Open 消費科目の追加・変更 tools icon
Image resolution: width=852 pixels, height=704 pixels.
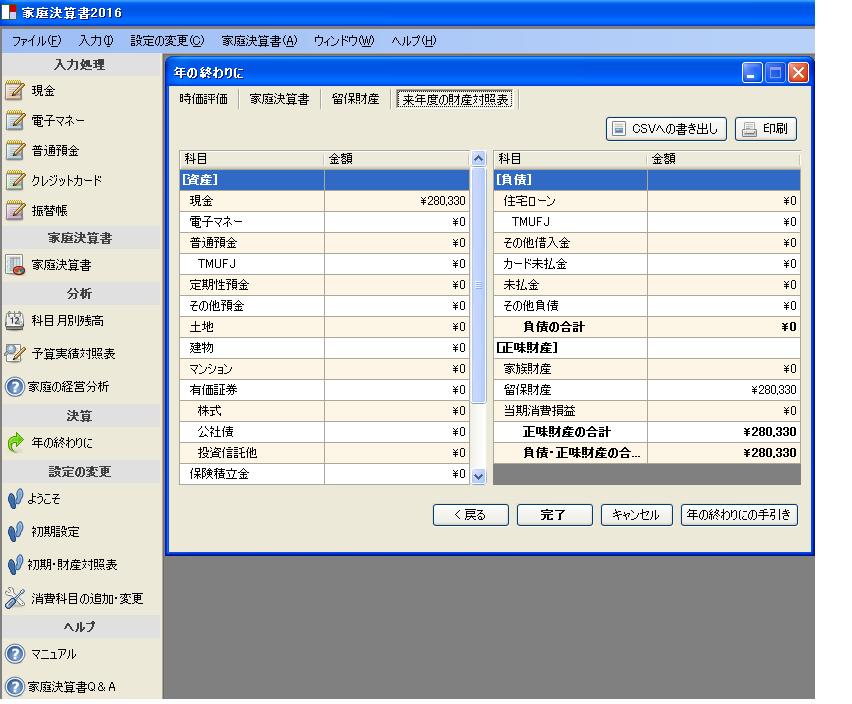[15, 599]
